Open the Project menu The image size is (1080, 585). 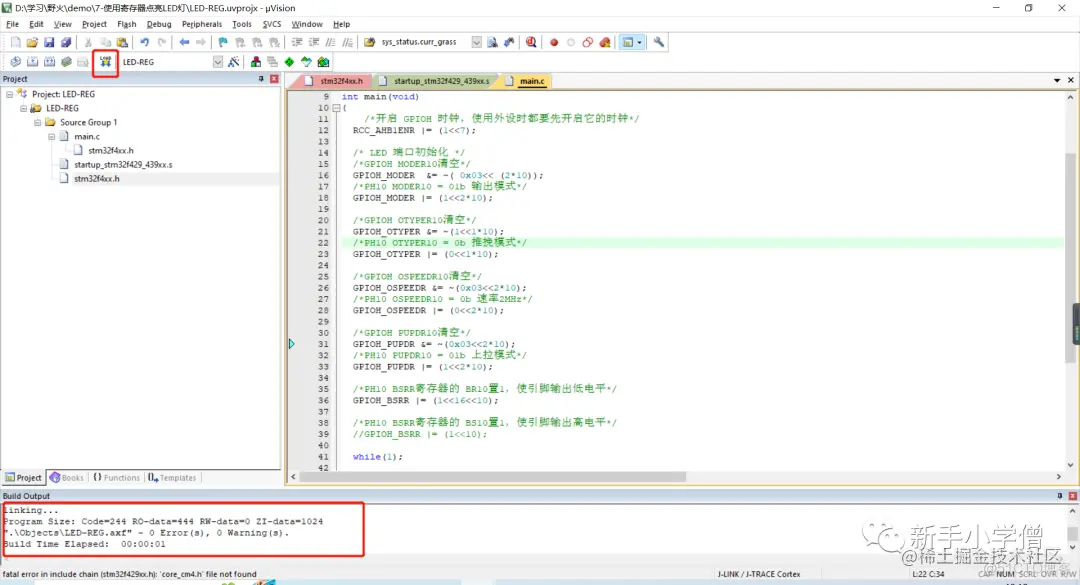click(94, 24)
